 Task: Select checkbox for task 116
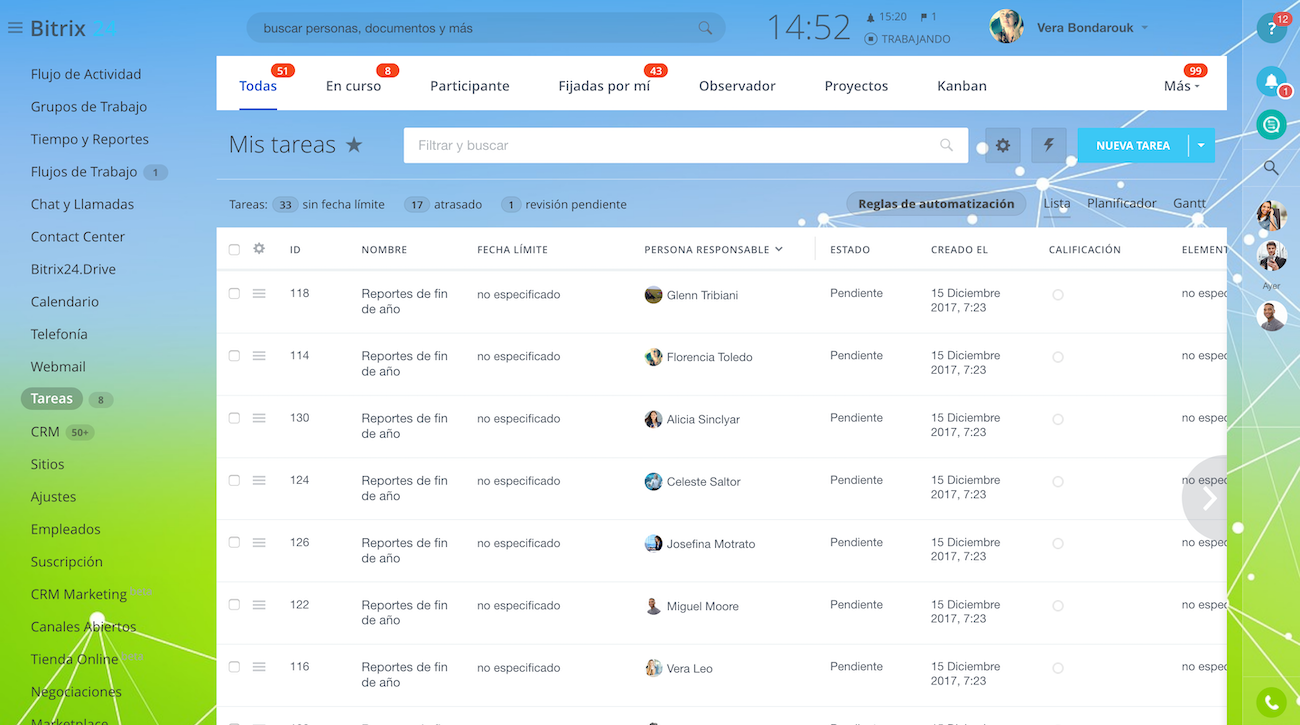click(x=234, y=667)
